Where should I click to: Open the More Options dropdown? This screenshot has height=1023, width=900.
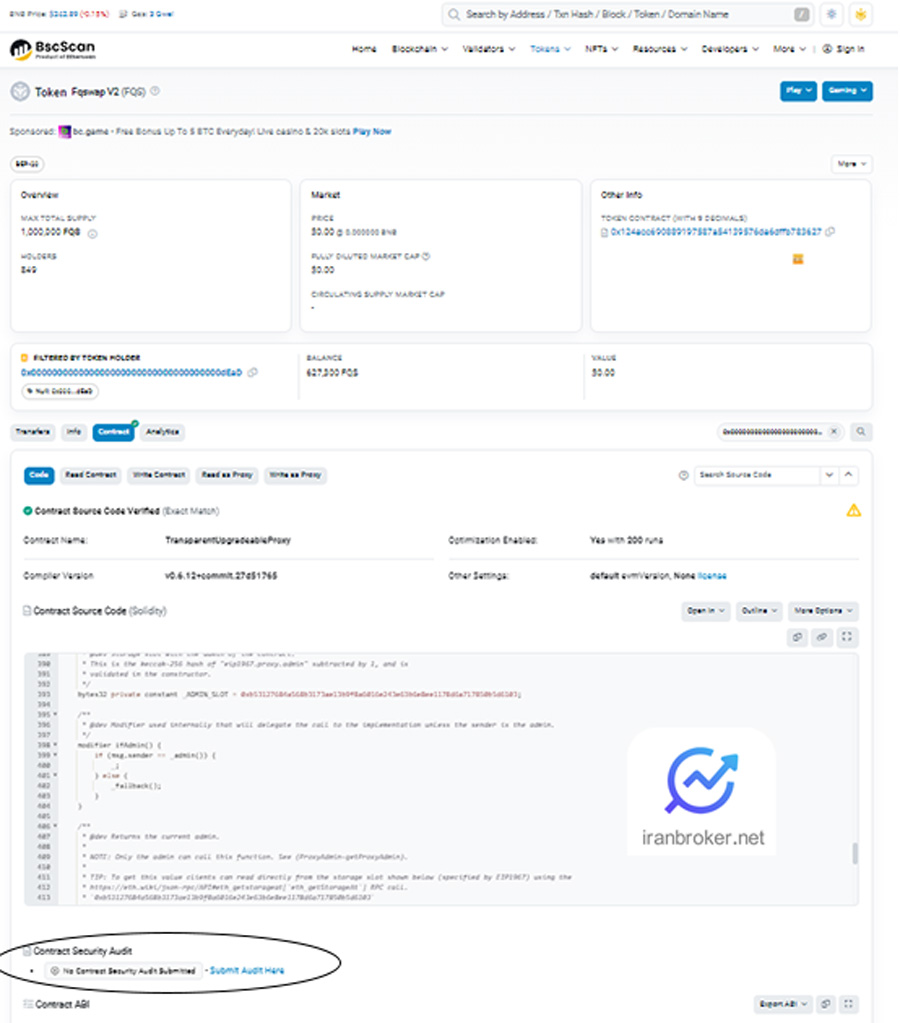click(x=823, y=611)
